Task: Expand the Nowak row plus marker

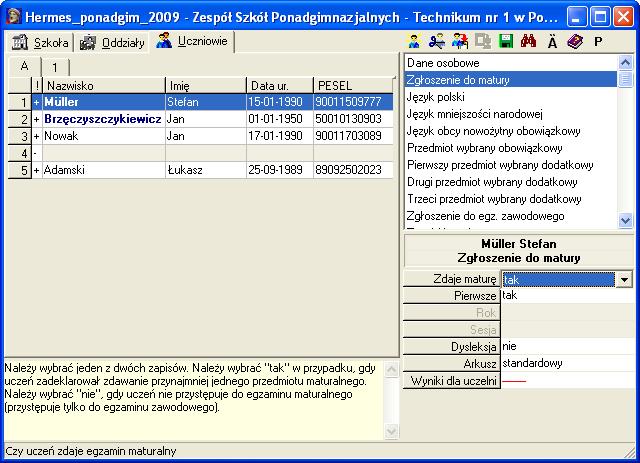Action: [x=37, y=136]
